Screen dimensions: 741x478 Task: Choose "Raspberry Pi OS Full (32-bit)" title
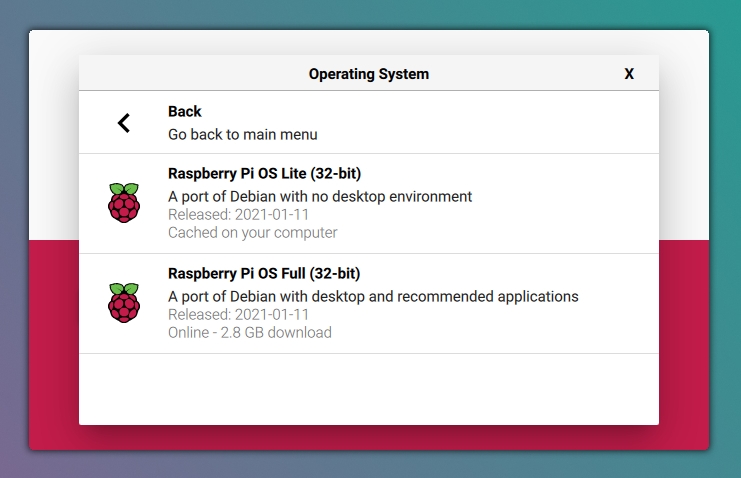(264, 273)
